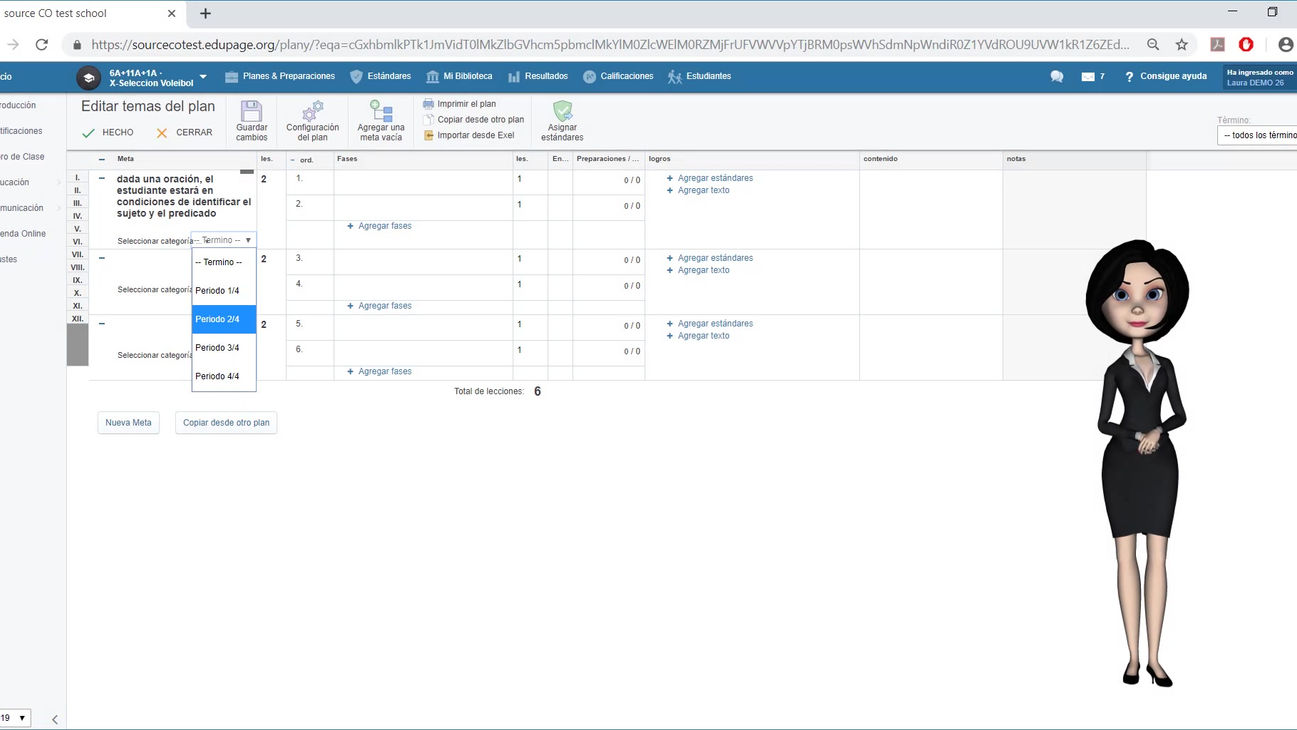Image resolution: width=1297 pixels, height=730 pixels.
Task: Jump to month VII. in side index
Action: click(77, 255)
